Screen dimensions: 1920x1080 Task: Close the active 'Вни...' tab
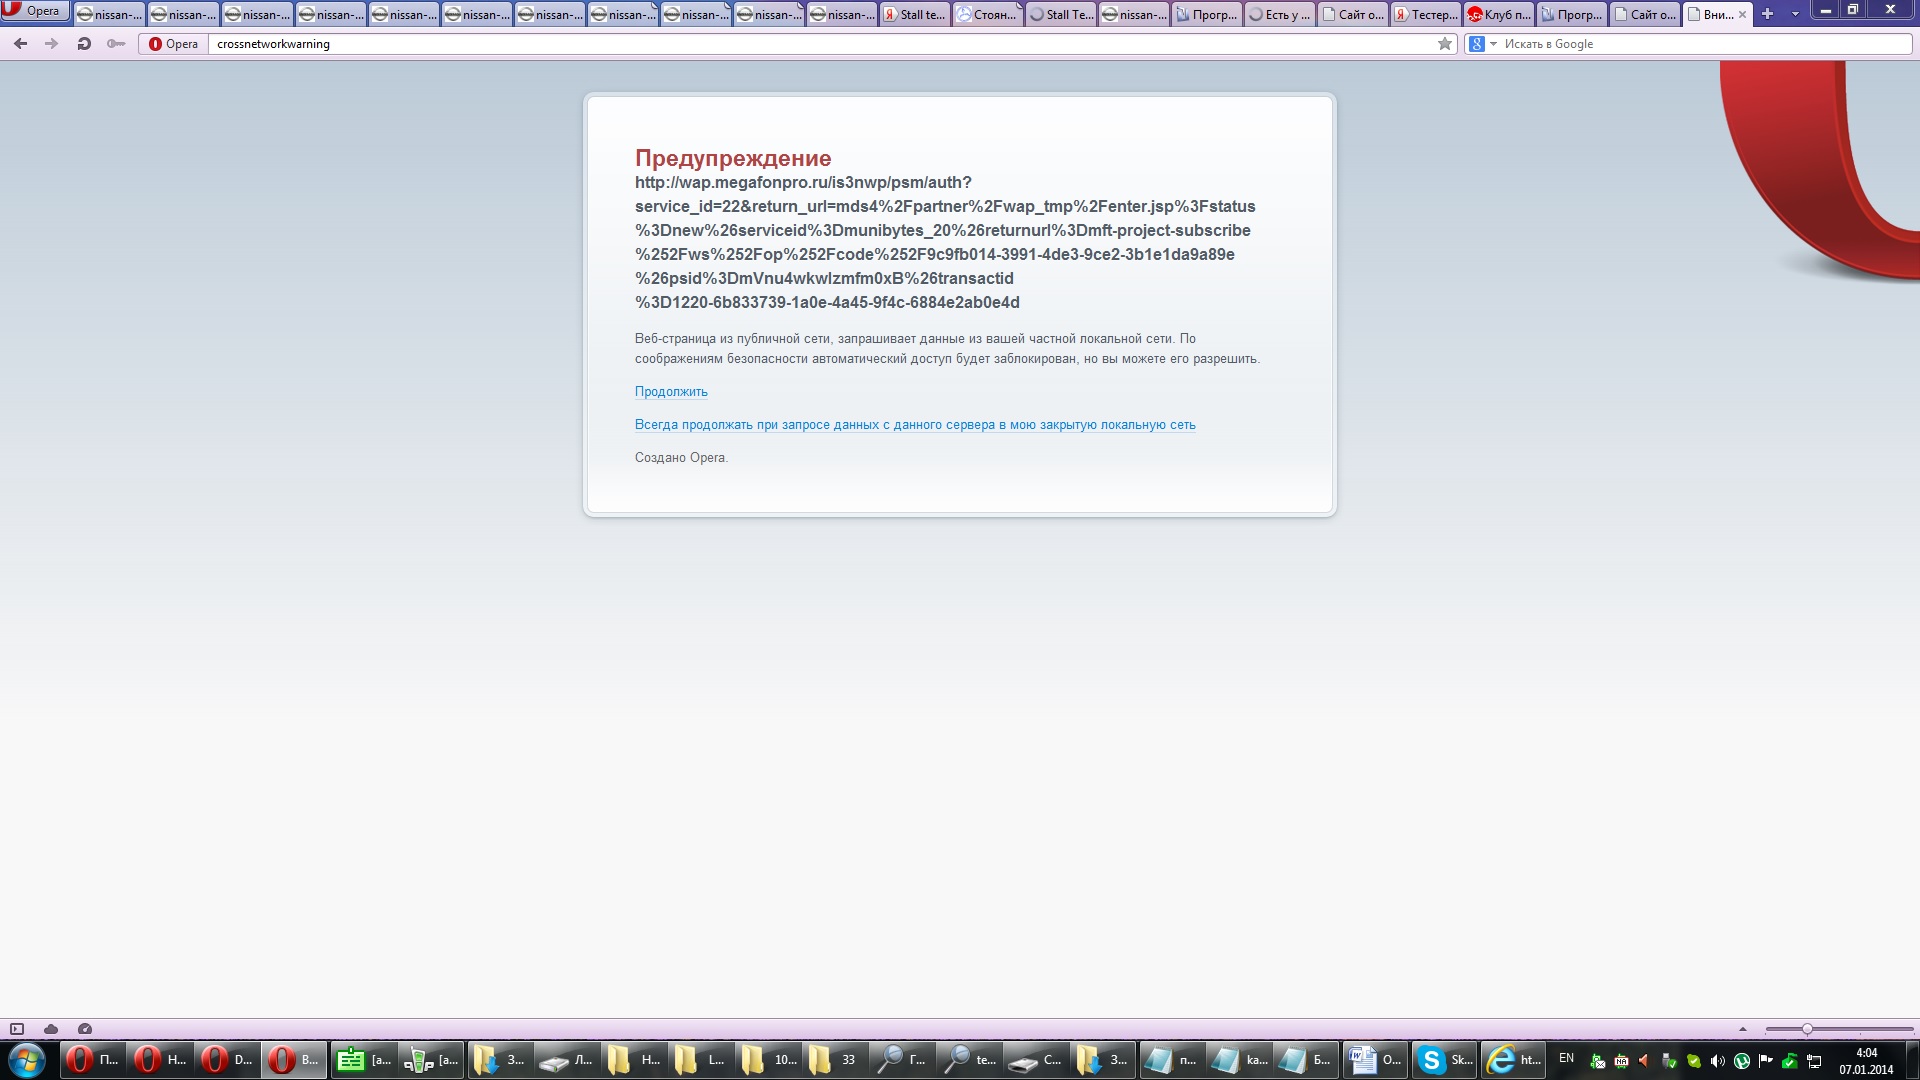click(x=1742, y=15)
